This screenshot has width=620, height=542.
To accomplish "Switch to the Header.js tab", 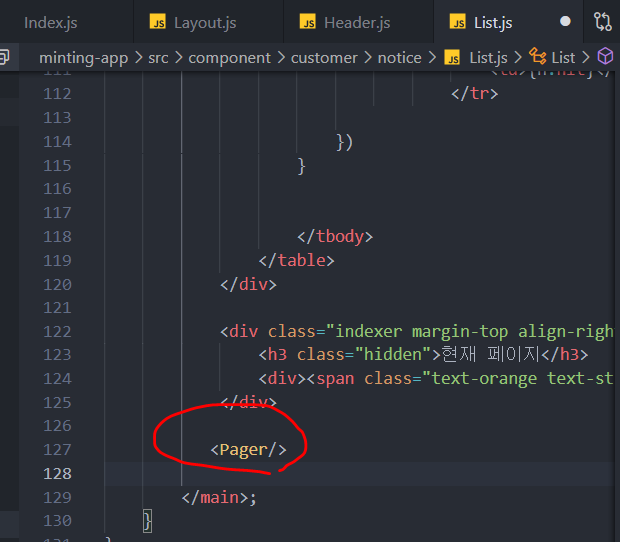I will (x=359, y=23).
